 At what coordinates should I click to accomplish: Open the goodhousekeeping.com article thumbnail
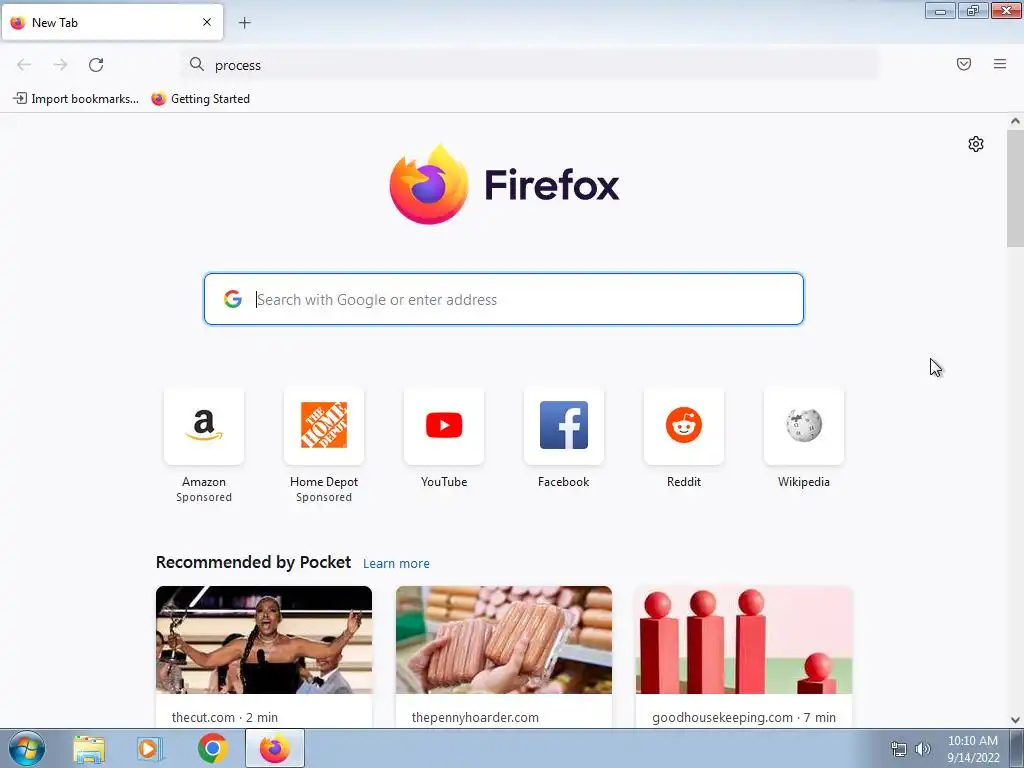(x=744, y=640)
